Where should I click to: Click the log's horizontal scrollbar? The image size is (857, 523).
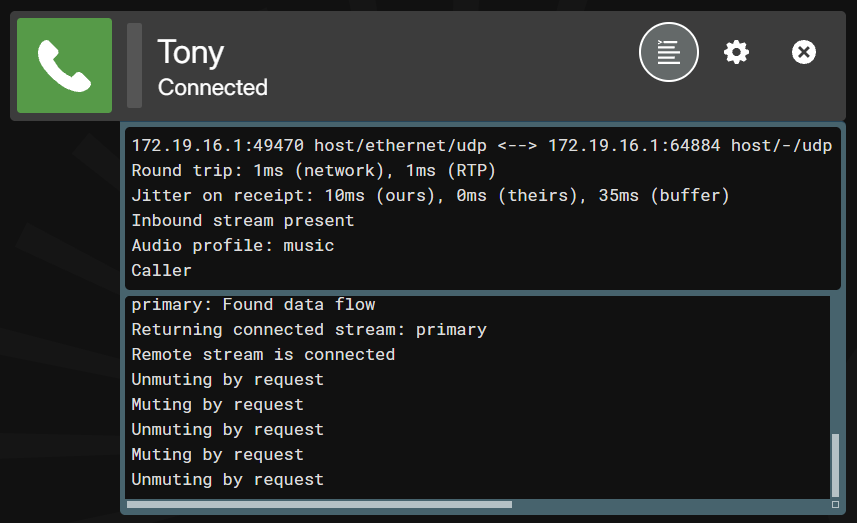(x=319, y=505)
